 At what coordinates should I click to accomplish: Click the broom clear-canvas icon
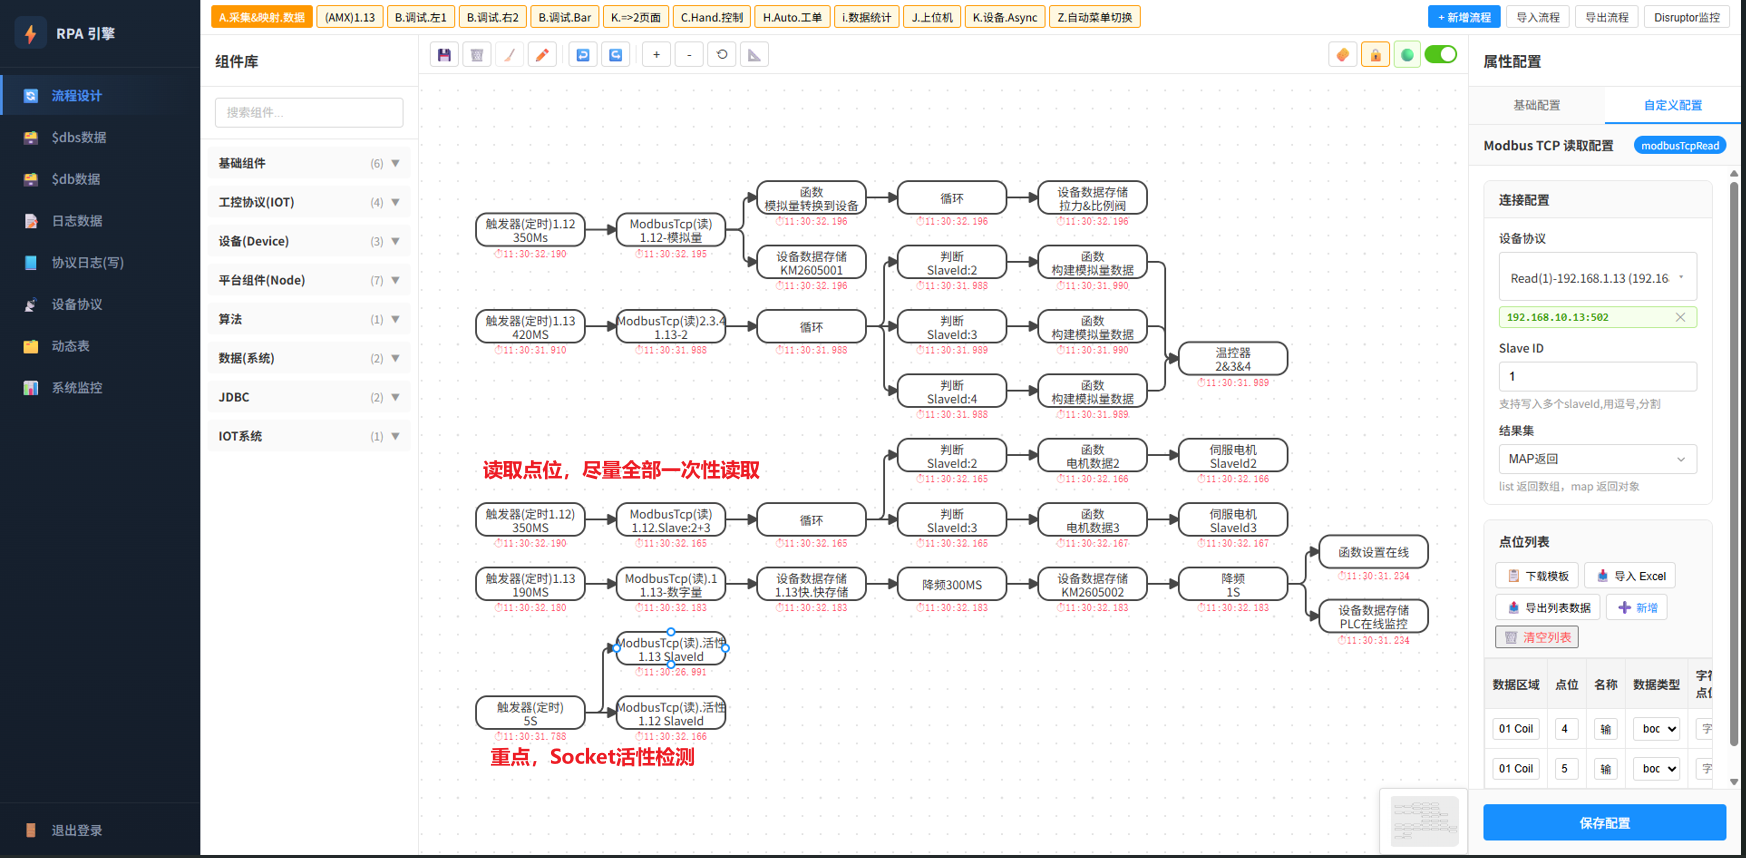click(510, 55)
